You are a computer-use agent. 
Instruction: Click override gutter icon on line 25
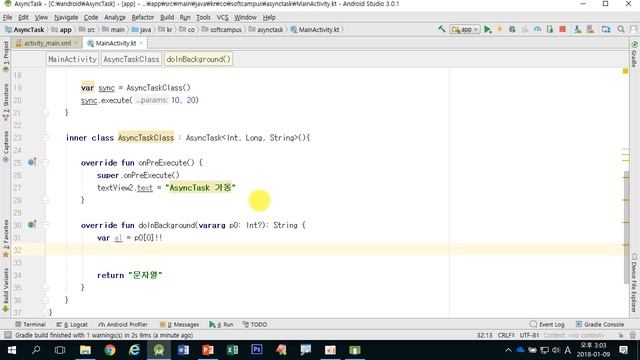coord(32,162)
